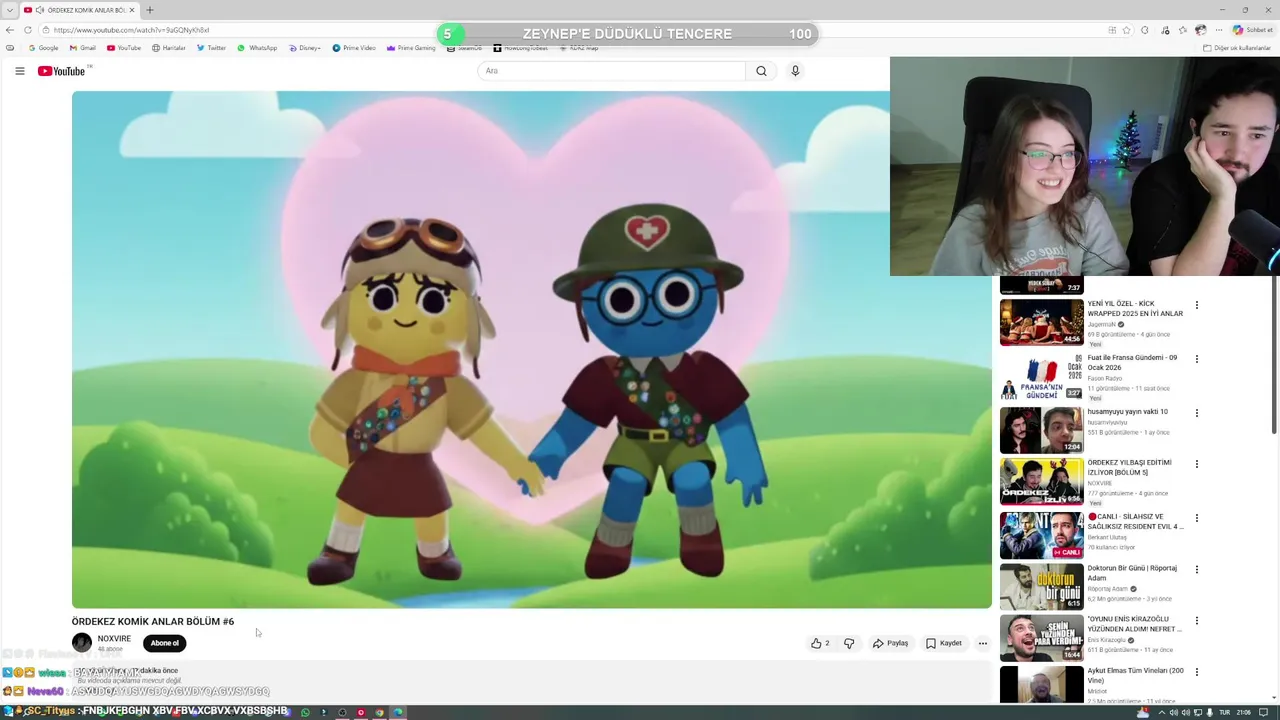This screenshot has height=720, width=1280.
Task: Open a new browser tab
Action: (149, 10)
